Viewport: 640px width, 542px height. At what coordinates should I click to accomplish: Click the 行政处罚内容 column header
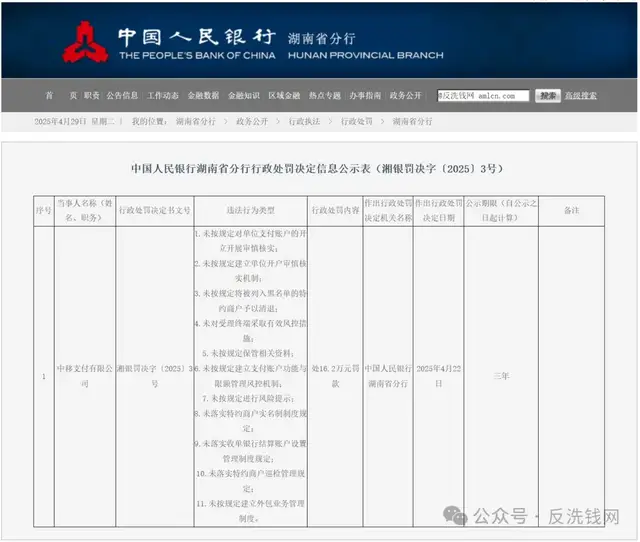336,210
